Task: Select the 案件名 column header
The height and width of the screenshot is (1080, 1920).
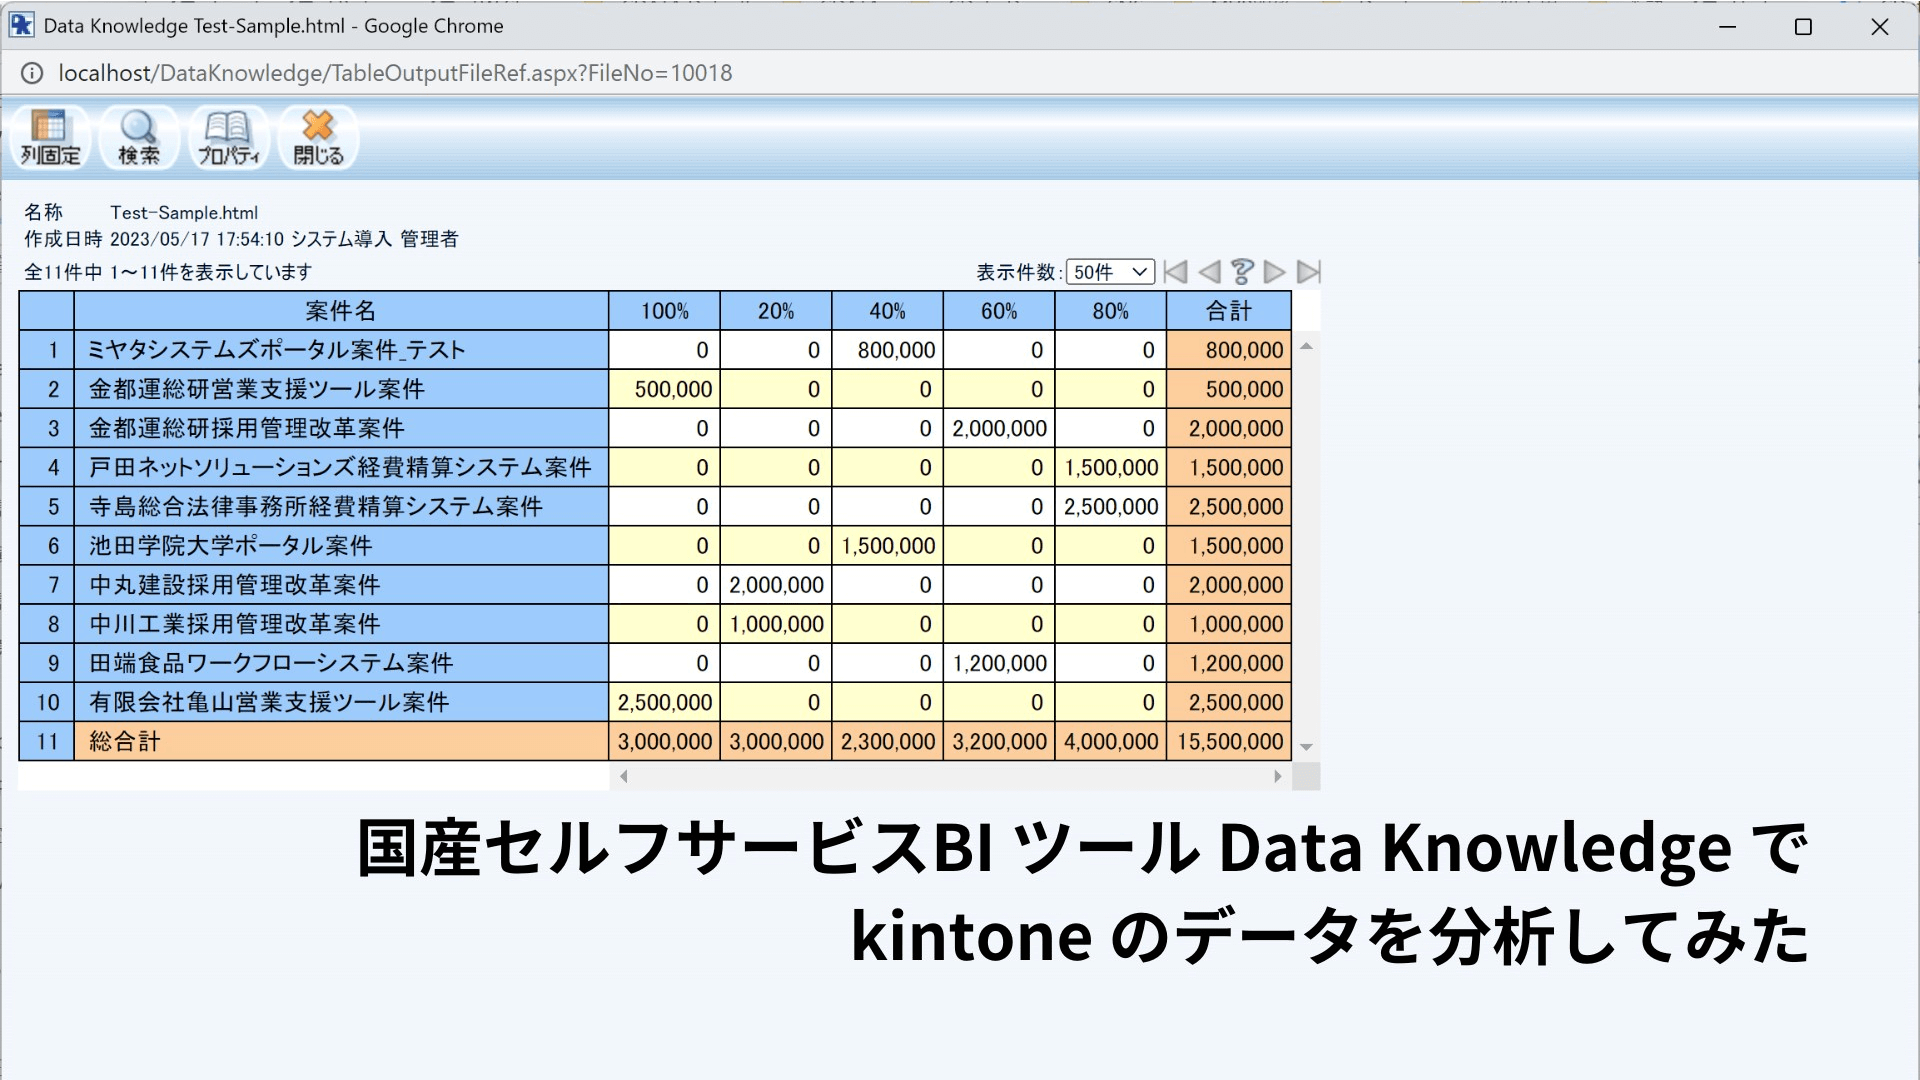Action: tap(340, 311)
